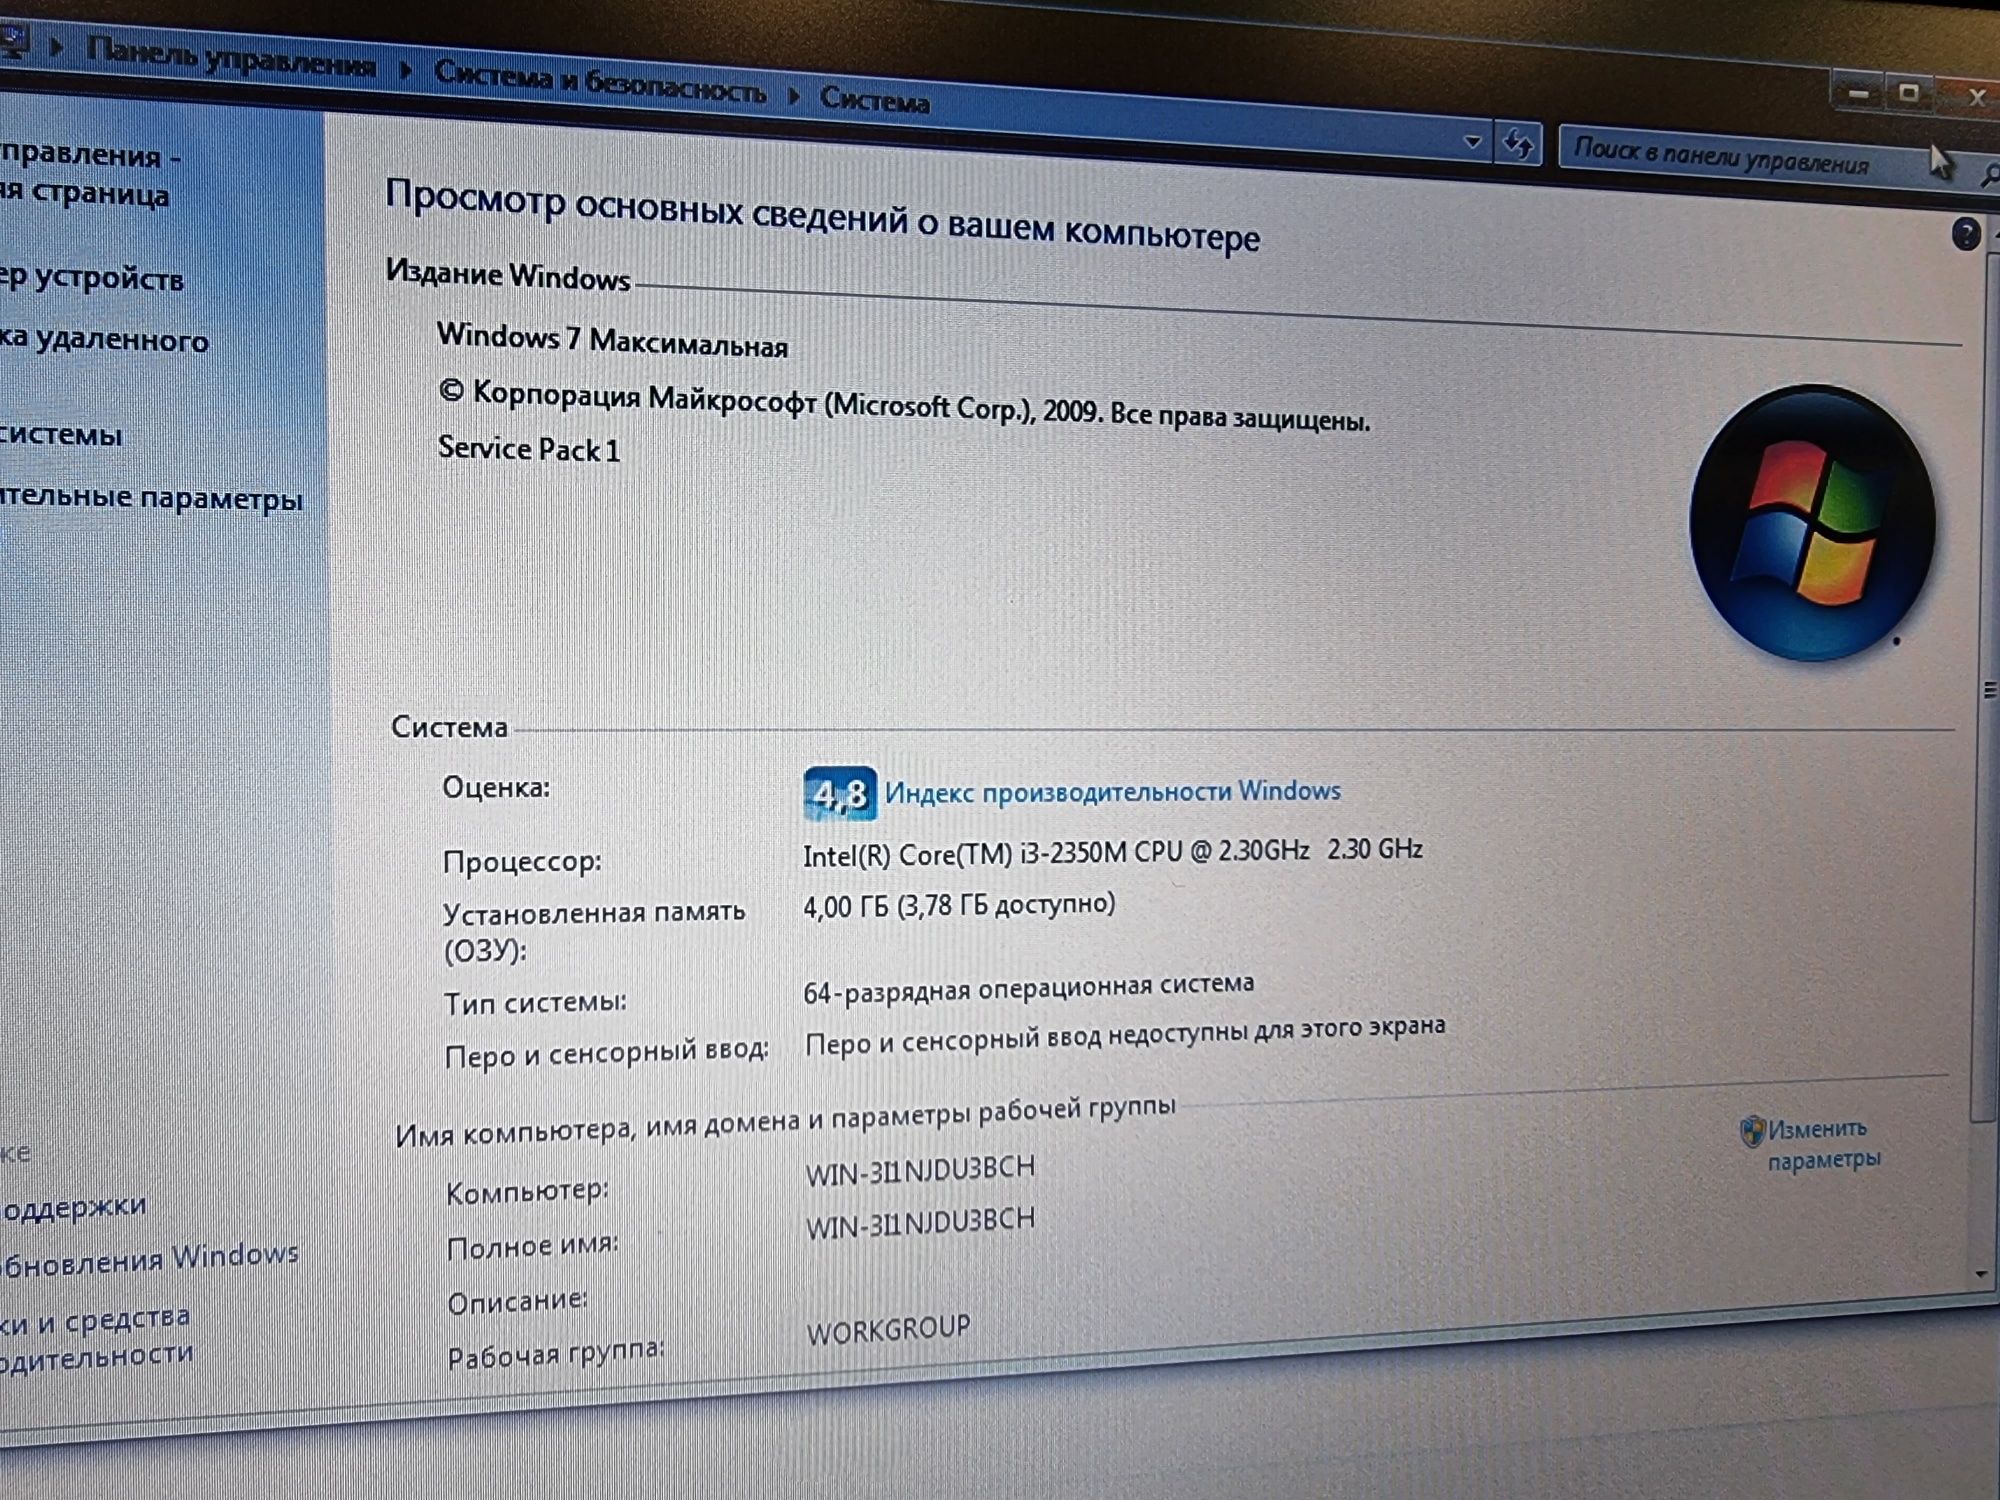Click the pen and touch unavailable text
The image size is (2000, 1500).
click(1125, 1035)
